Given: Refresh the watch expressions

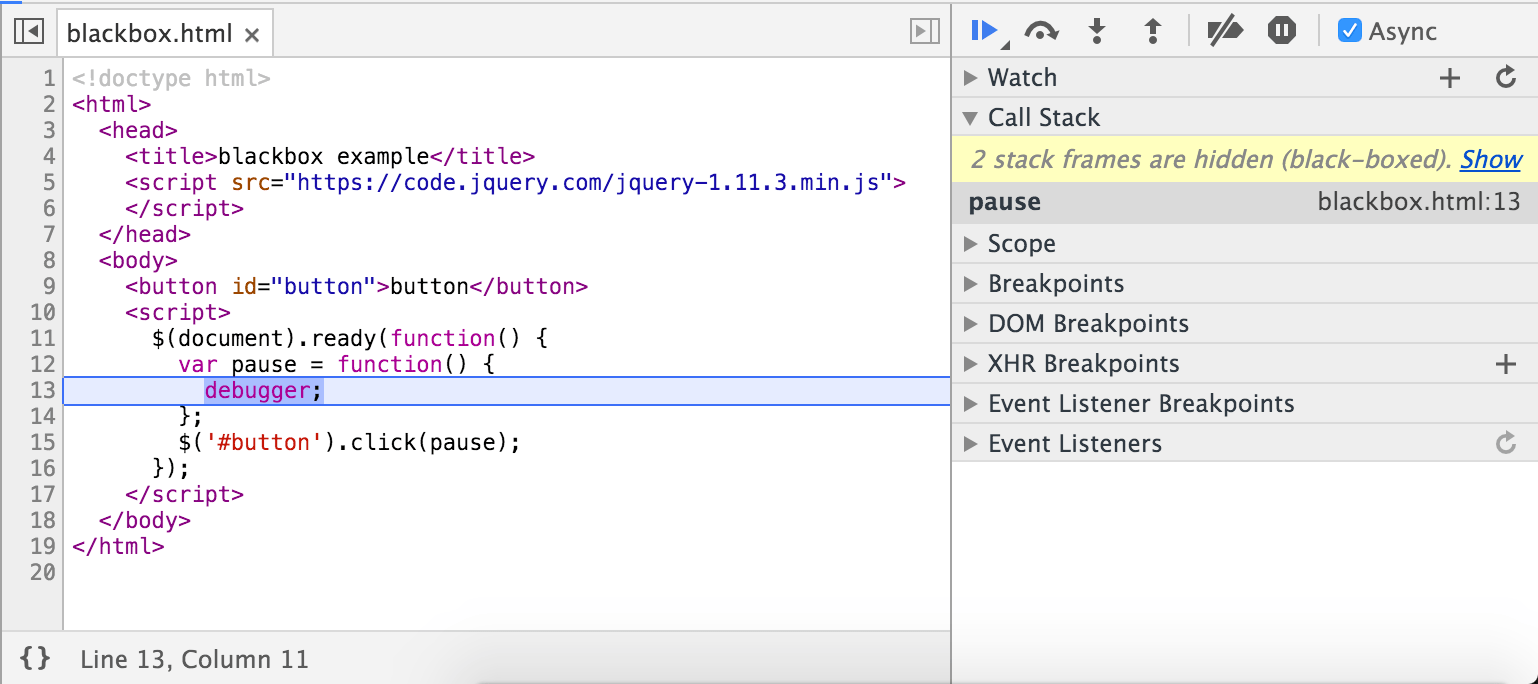Looking at the screenshot, I should tap(1506, 78).
